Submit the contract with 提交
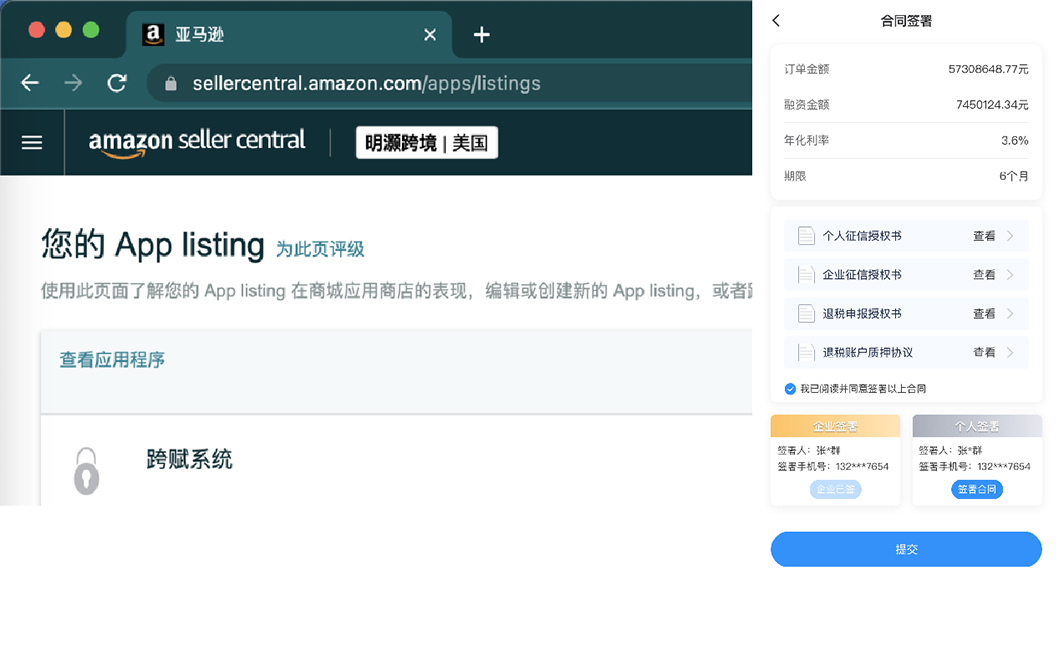This screenshot has height=653, width=1059. point(906,549)
